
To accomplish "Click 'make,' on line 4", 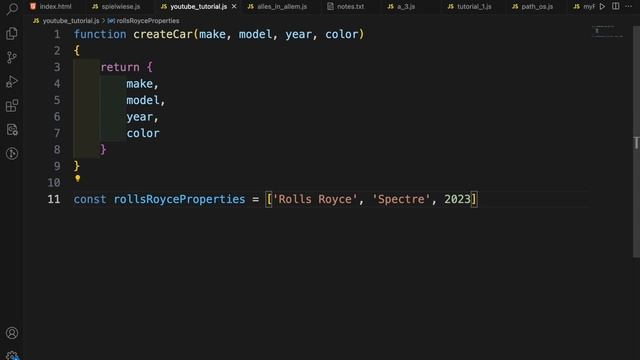I will [x=142, y=84].
